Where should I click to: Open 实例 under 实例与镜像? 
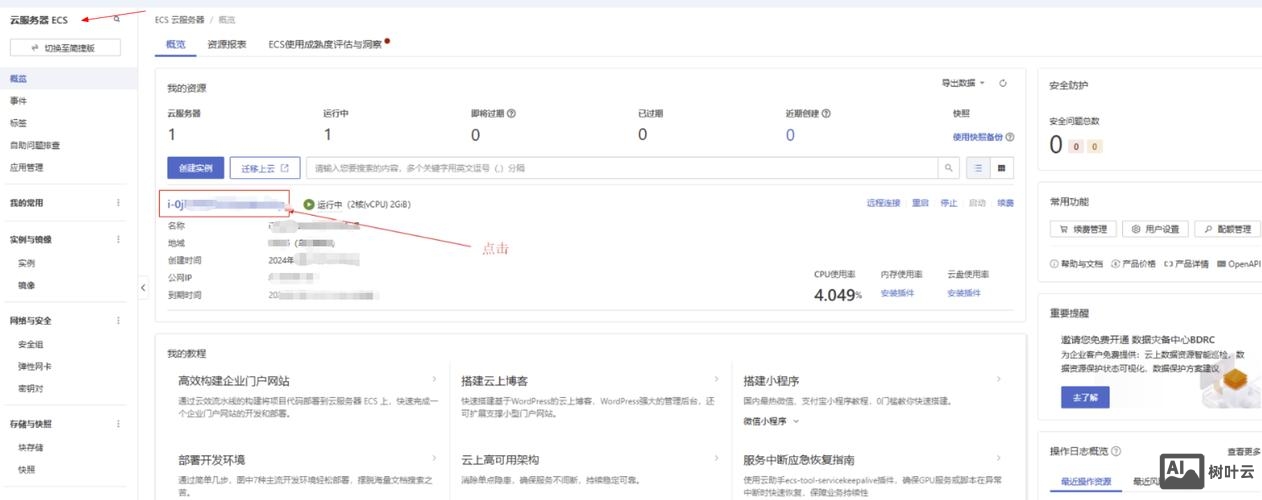coord(27,263)
